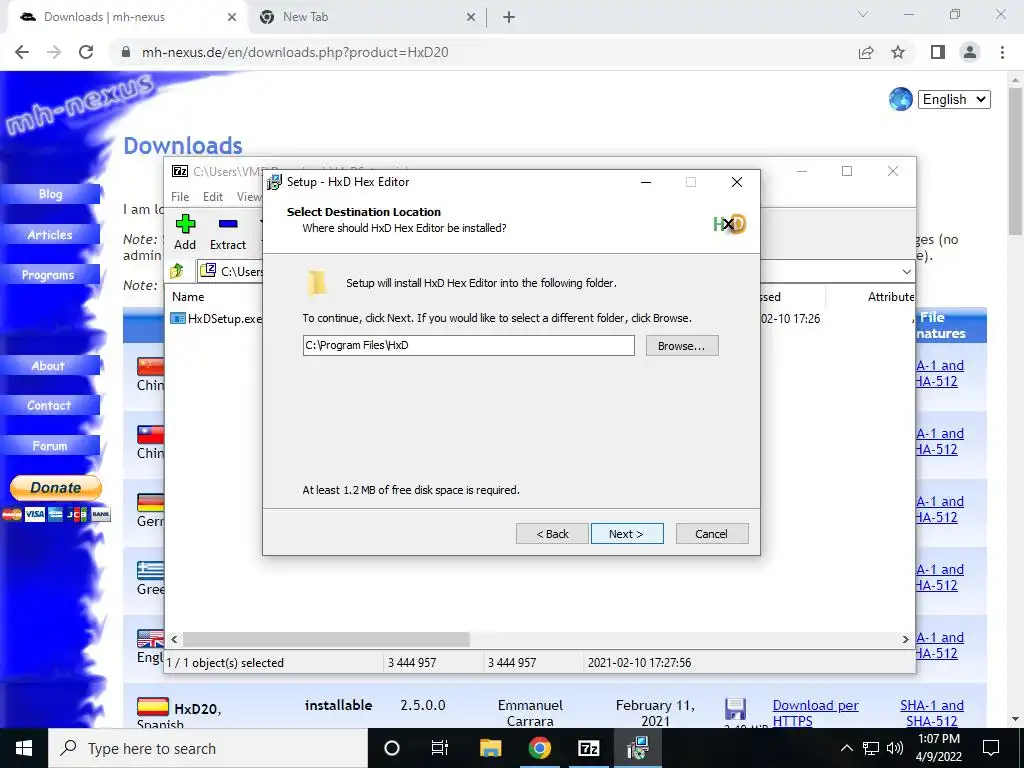Image resolution: width=1024 pixels, height=768 pixels.
Task: Edit the destination folder path field
Action: click(468, 345)
